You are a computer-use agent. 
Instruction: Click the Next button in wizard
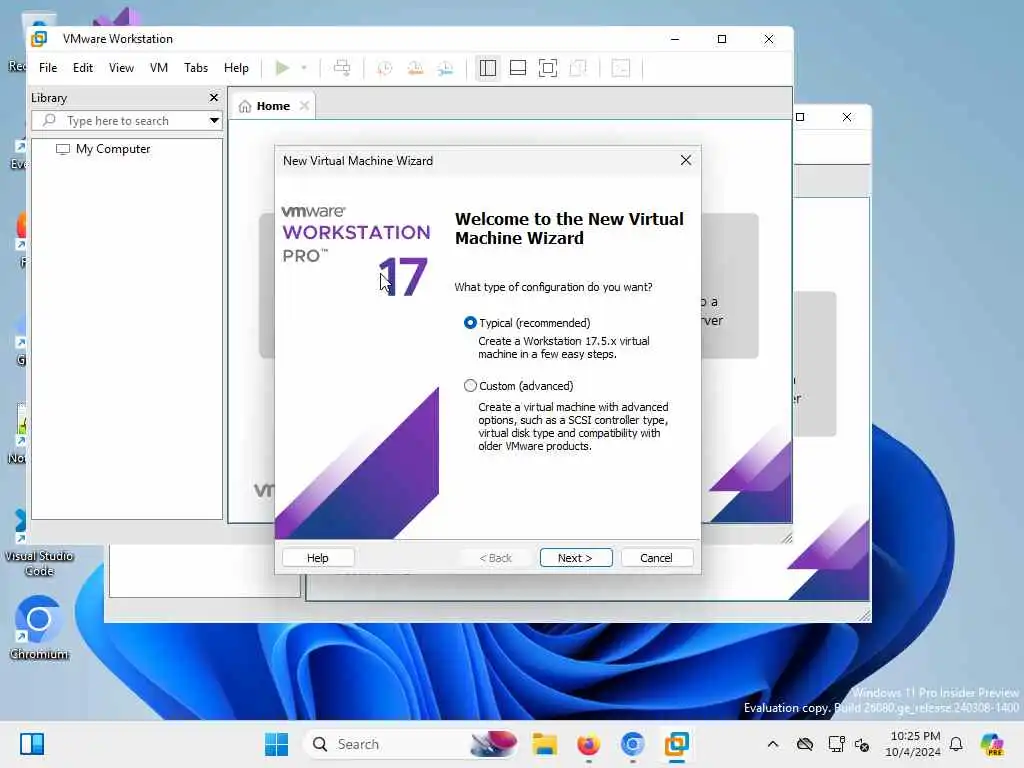(x=576, y=558)
